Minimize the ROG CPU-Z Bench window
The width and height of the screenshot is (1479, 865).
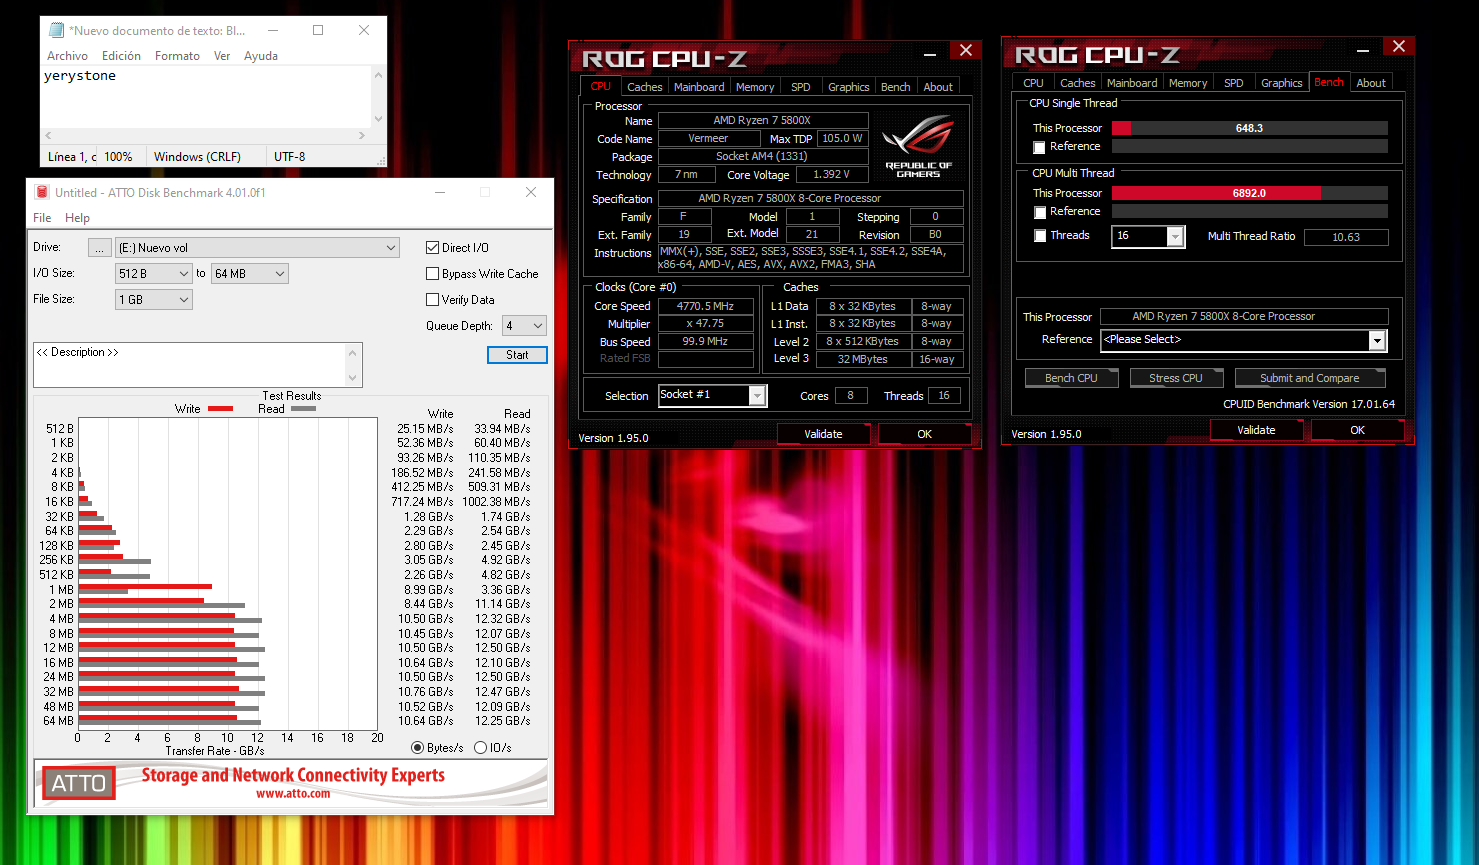[1363, 50]
